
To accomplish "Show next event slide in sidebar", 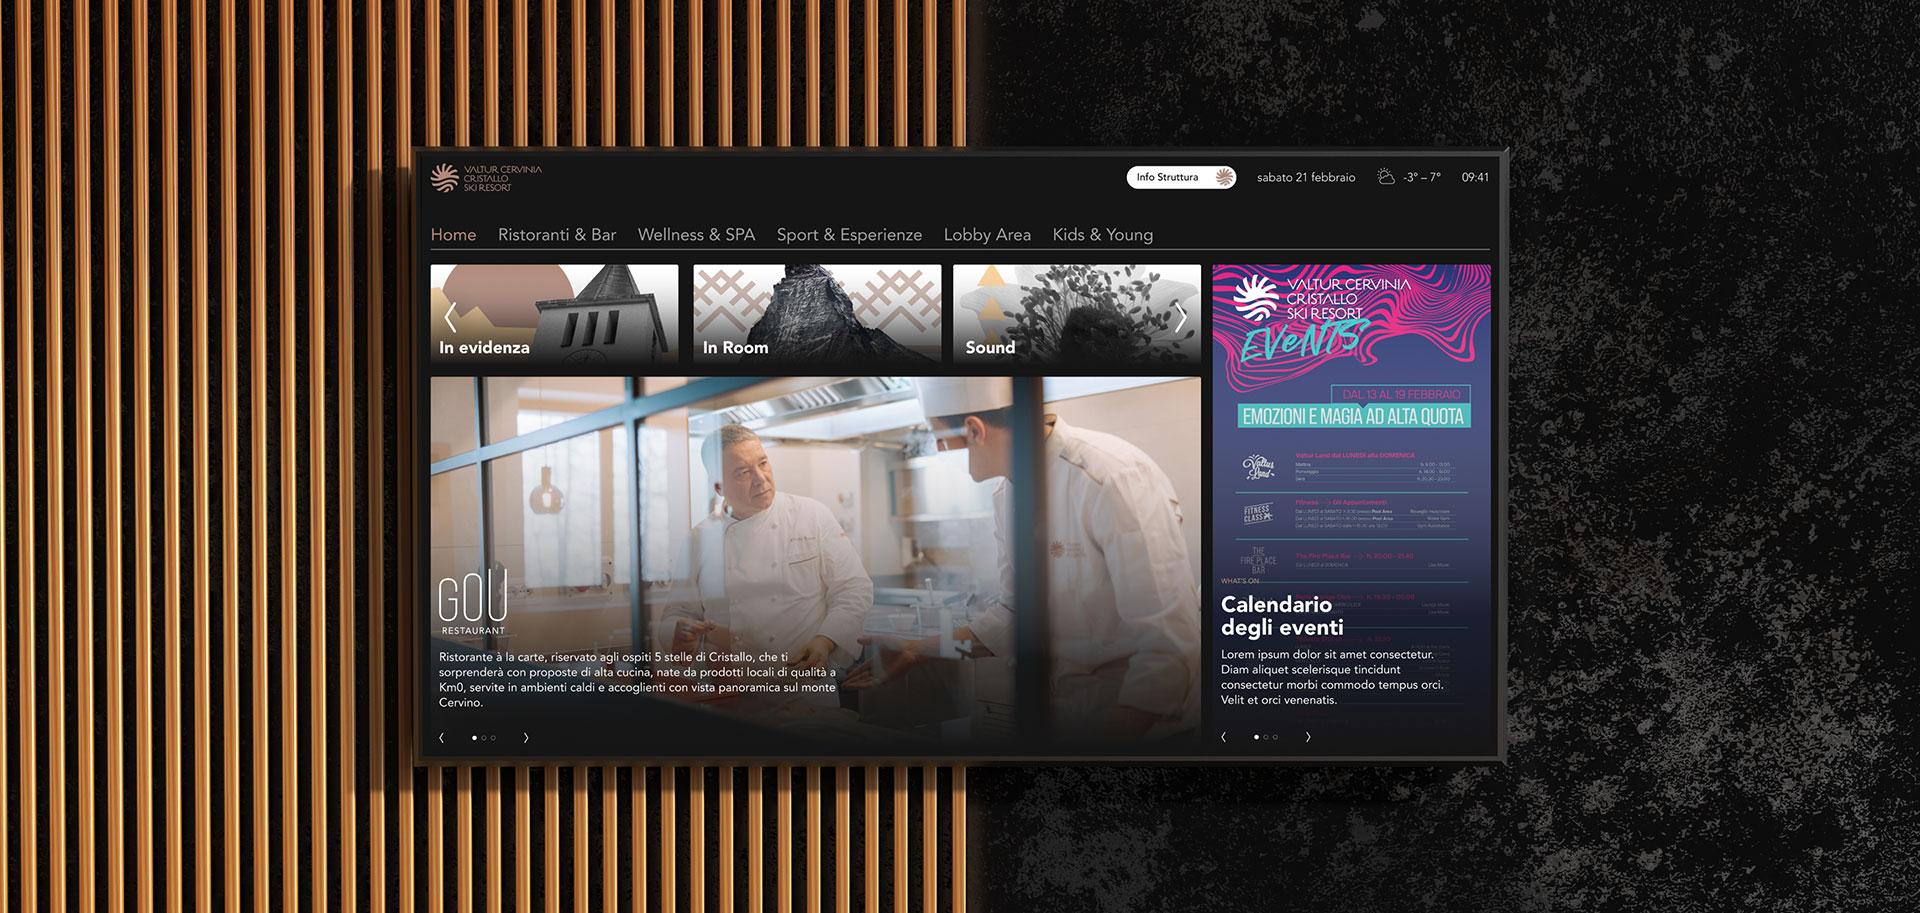I will [1308, 737].
